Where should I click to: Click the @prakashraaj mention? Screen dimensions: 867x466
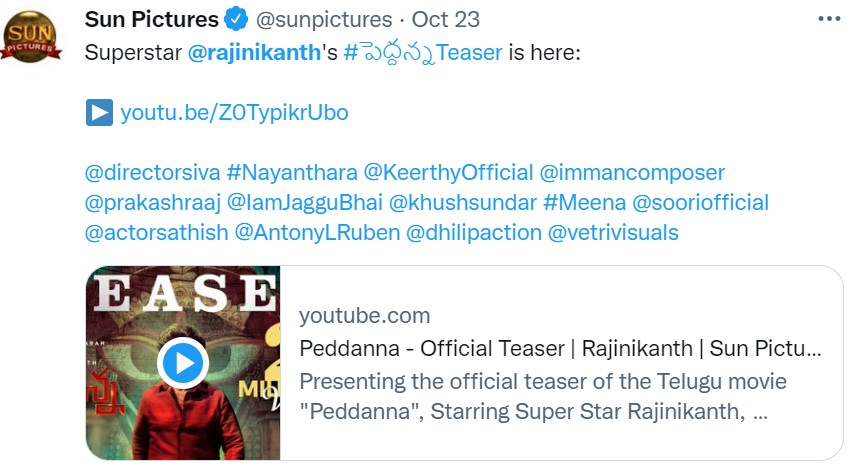tap(153, 203)
